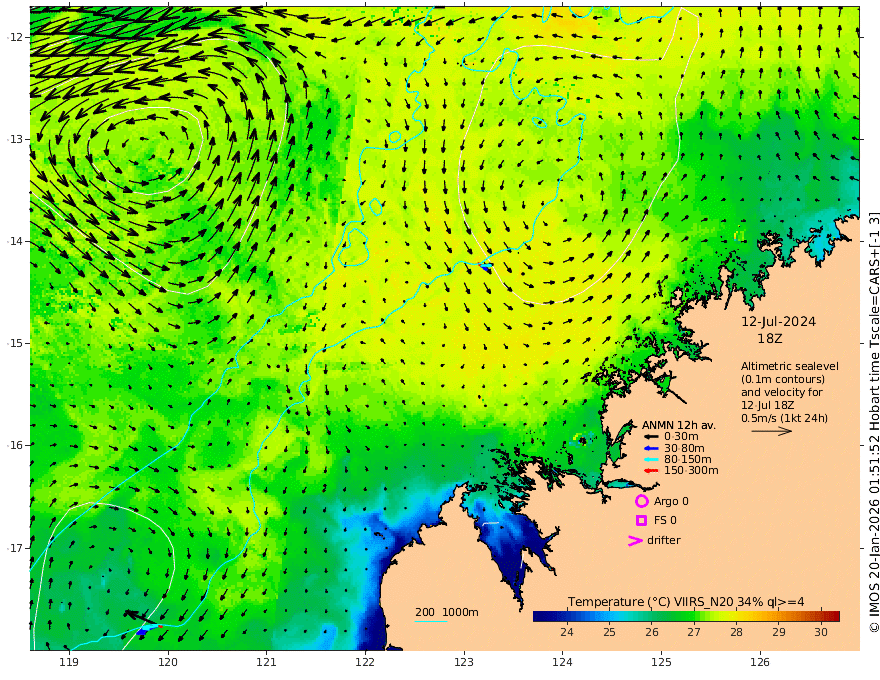
Task: Click longitude axis label 125
Action: tap(662, 663)
